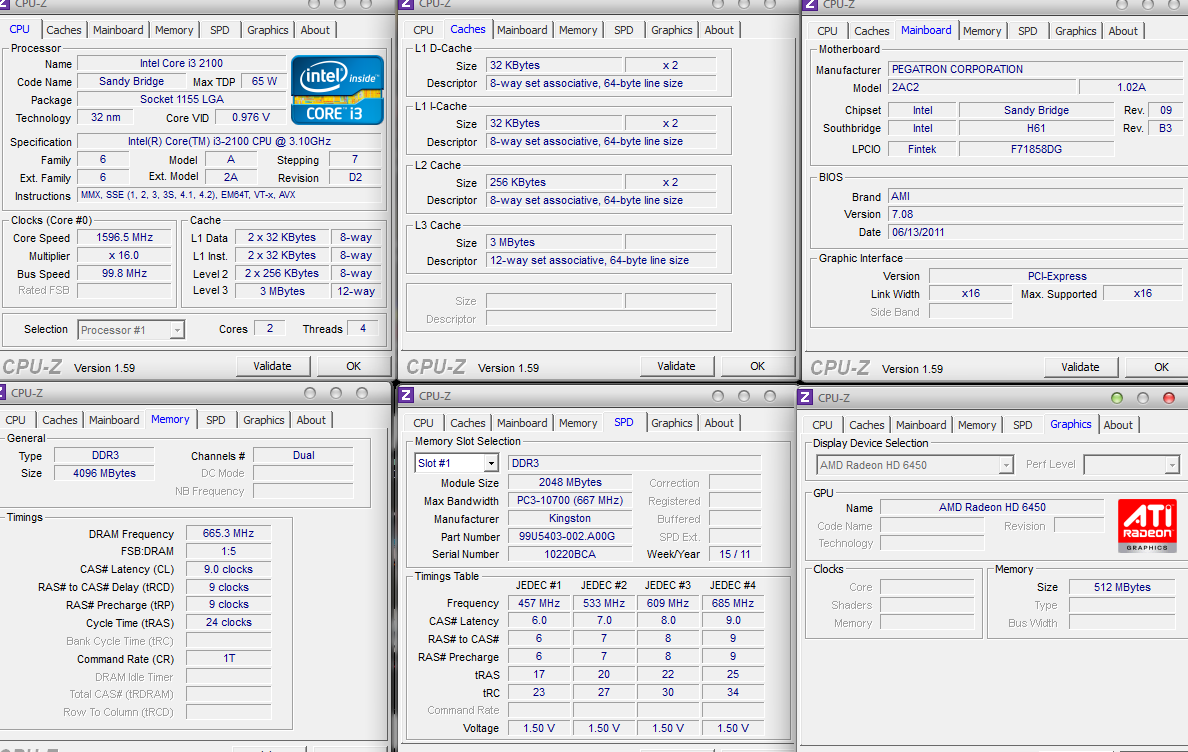
Task: Click the ATI Radeon Graphics logo
Action: [x=1146, y=526]
